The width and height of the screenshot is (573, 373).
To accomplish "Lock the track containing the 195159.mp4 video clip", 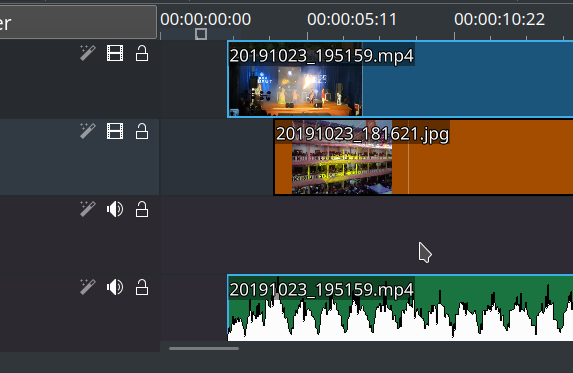I will click(142, 53).
